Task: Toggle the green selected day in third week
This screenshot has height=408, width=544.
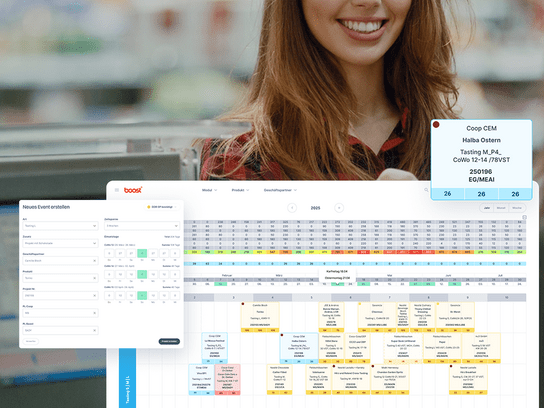Action: (x=142, y=296)
